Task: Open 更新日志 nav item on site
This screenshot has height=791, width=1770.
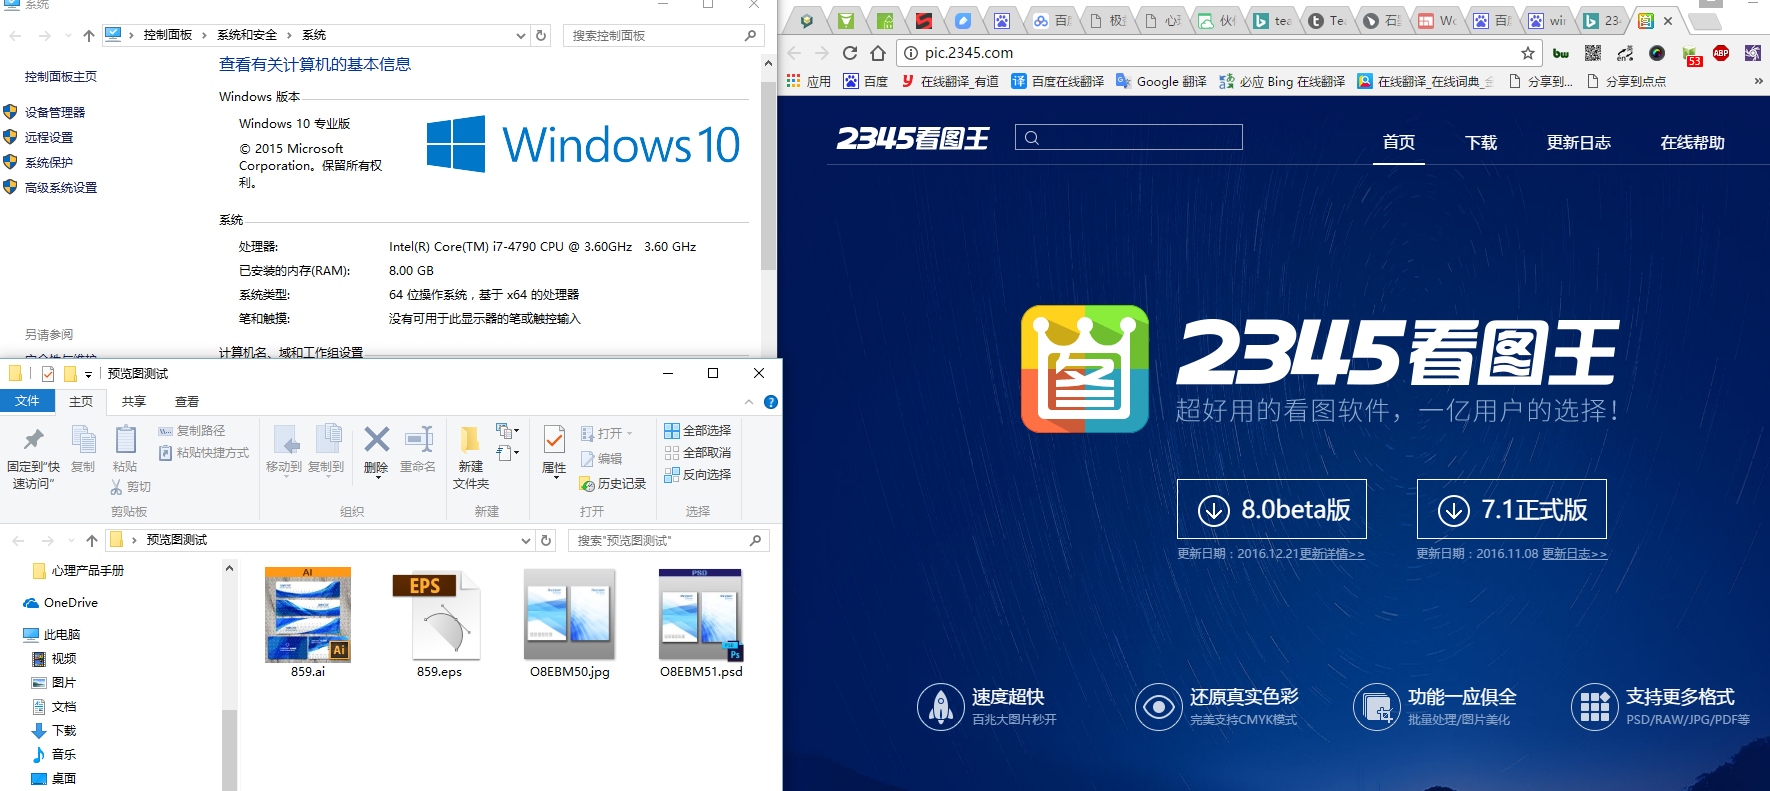Action: 1579,142
